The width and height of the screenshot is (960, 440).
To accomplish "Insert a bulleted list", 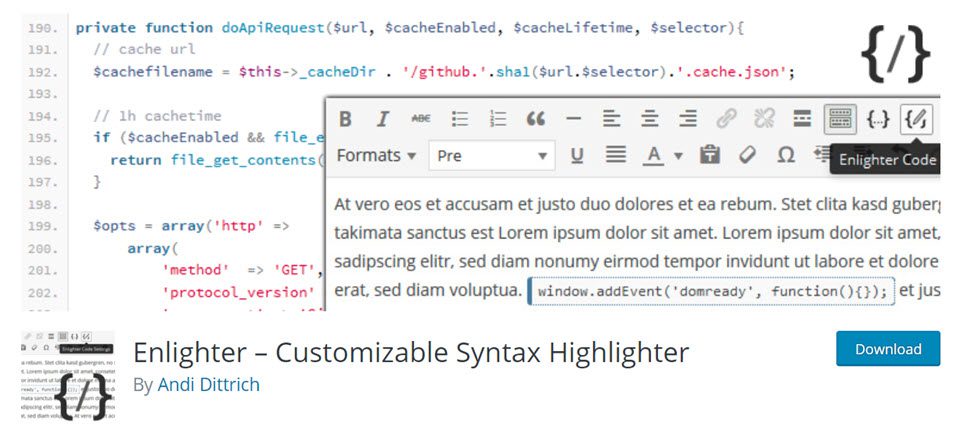I will click(x=460, y=119).
